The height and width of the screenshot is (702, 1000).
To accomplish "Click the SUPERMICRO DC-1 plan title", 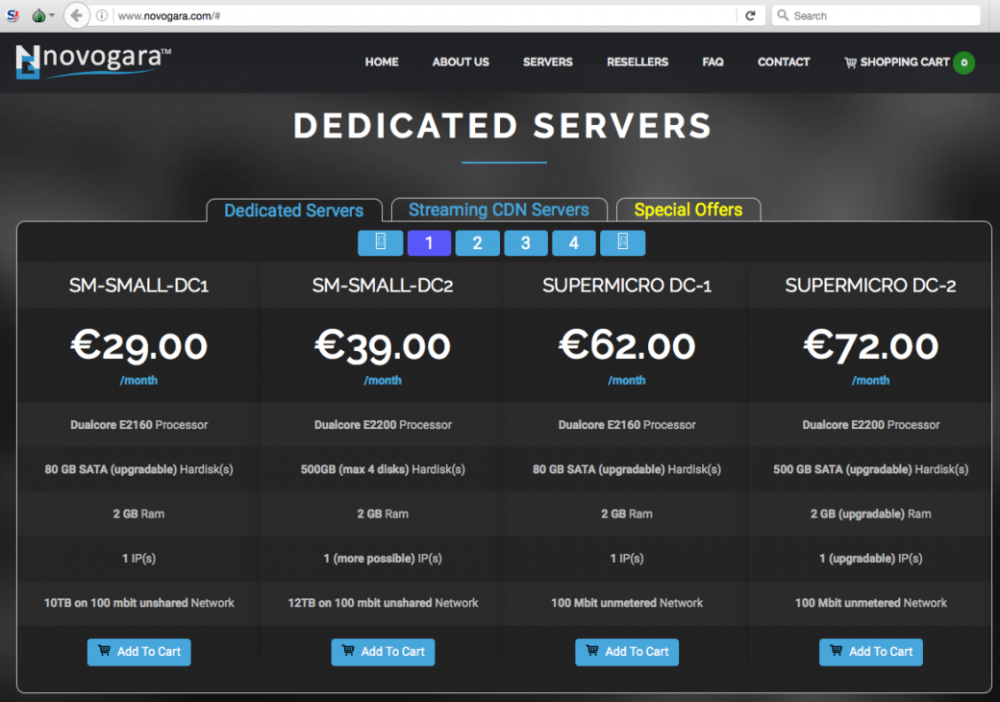I will (627, 286).
